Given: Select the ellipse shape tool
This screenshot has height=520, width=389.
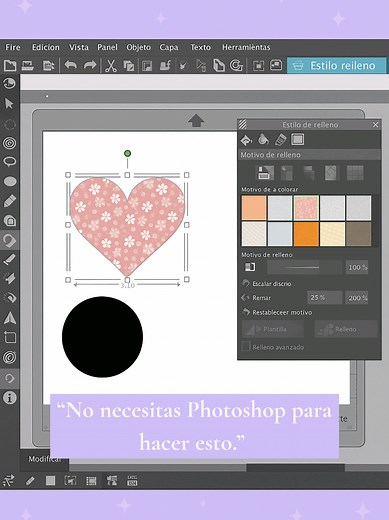Looking at the screenshot, I should 10,181.
